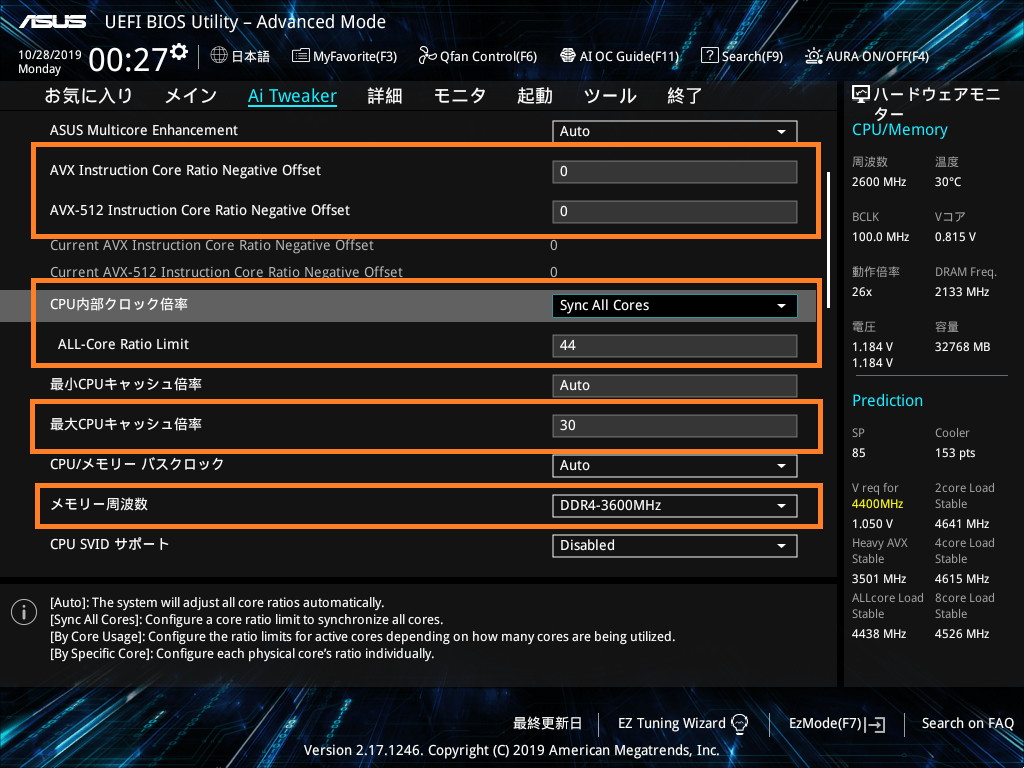Click the 4438 MHz ALLcore Load value
The image size is (1024, 768).
878,634
